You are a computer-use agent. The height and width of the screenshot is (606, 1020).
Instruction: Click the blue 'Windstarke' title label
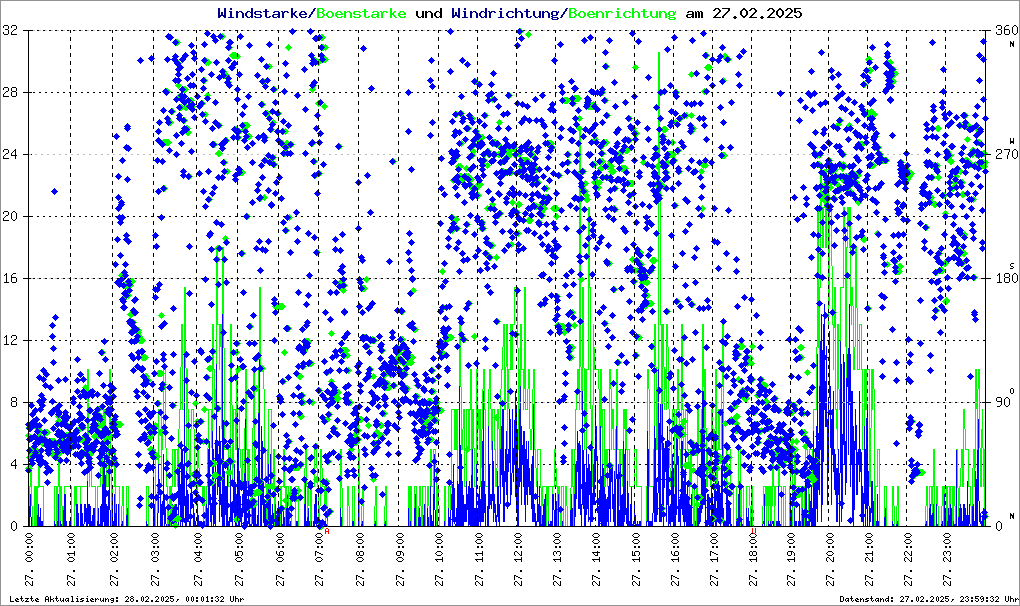tap(264, 13)
